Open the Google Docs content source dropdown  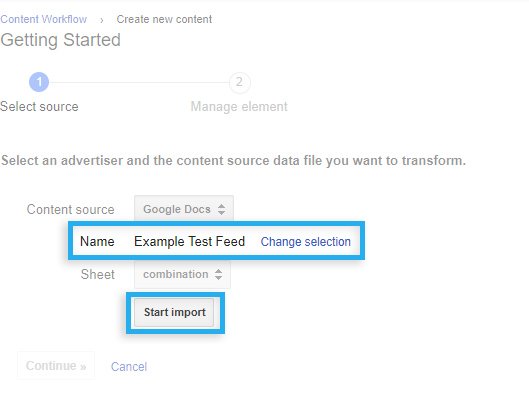(x=184, y=209)
